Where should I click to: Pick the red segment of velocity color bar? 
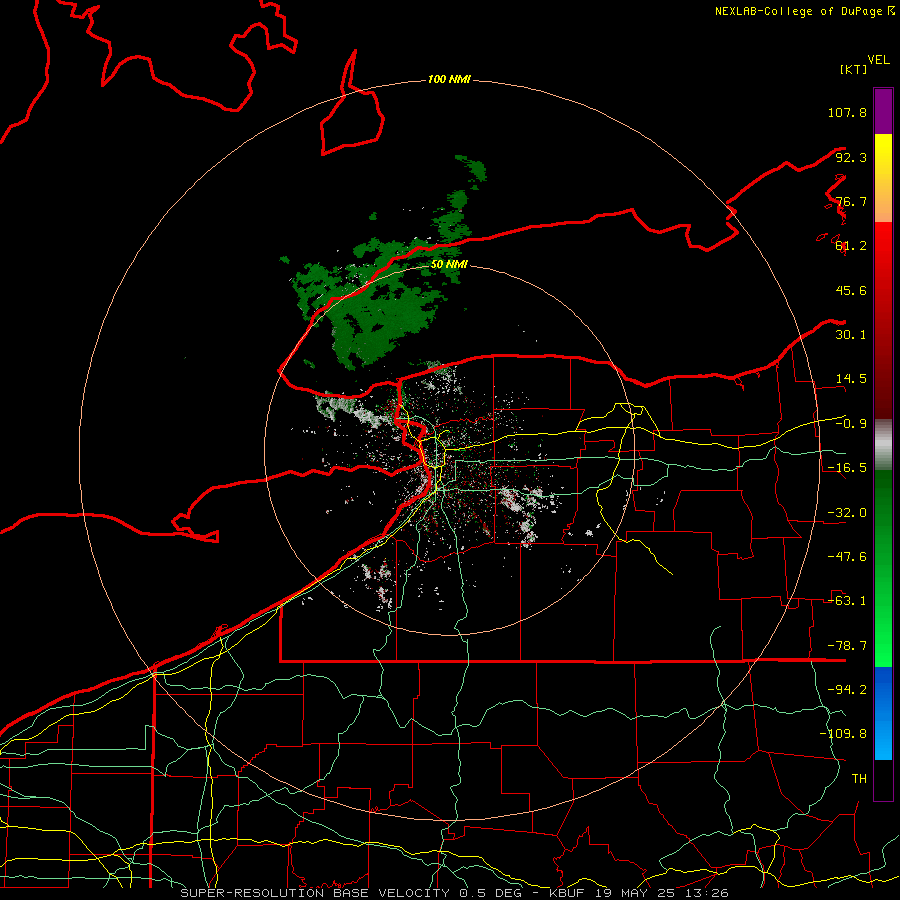[x=883, y=320]
